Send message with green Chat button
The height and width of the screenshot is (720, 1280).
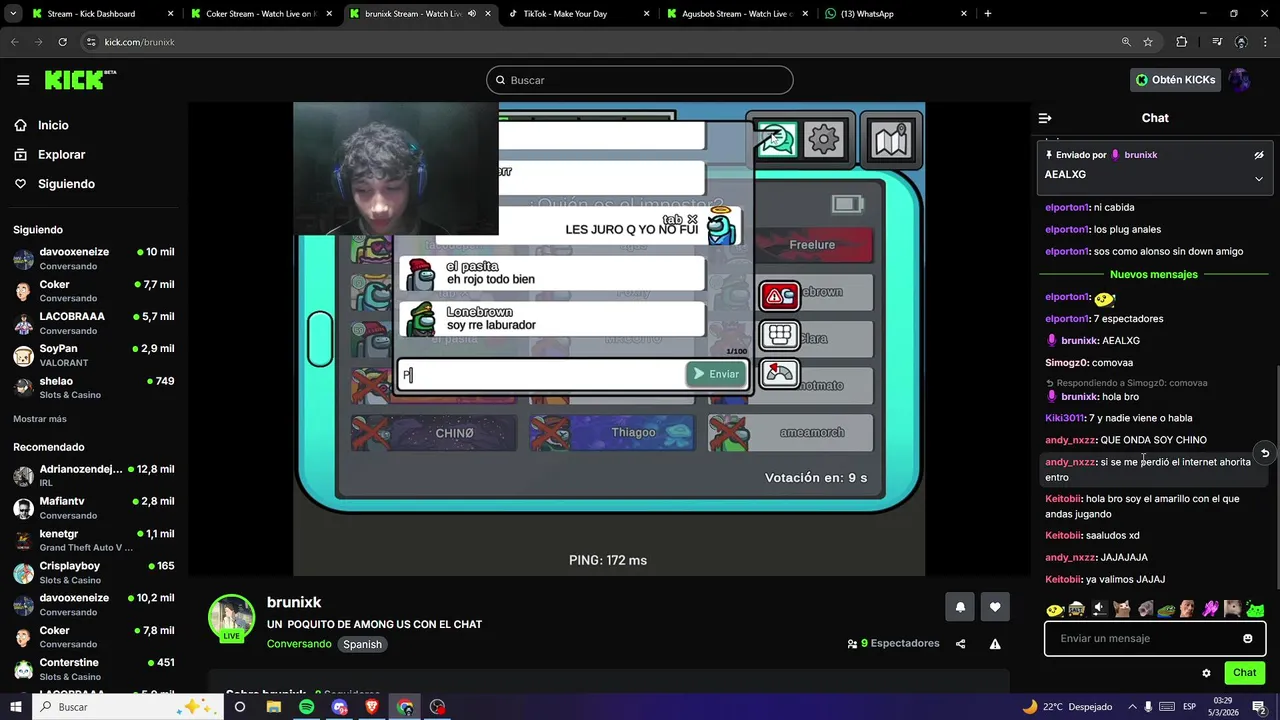[1244, 673]
